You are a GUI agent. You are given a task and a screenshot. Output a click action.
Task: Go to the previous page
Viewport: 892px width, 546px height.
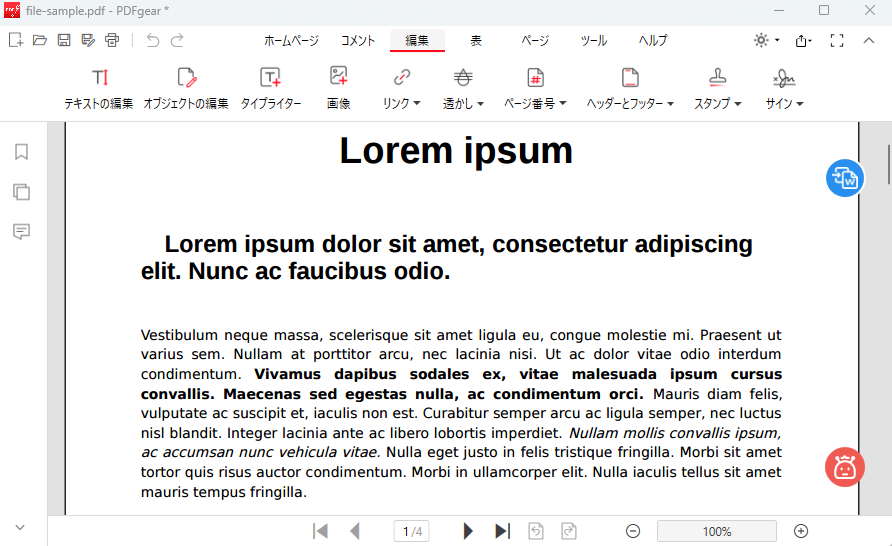355,531
